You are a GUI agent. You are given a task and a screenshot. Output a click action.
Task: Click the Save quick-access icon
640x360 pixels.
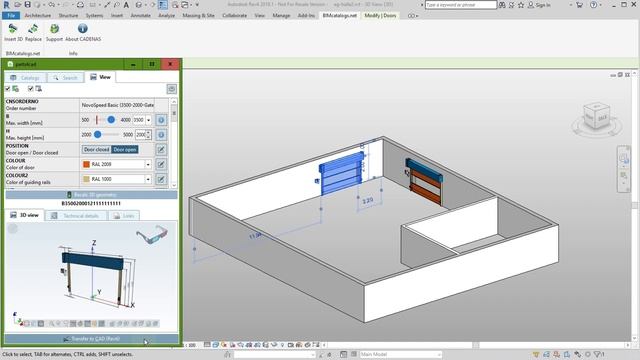[x=27, y=5]
